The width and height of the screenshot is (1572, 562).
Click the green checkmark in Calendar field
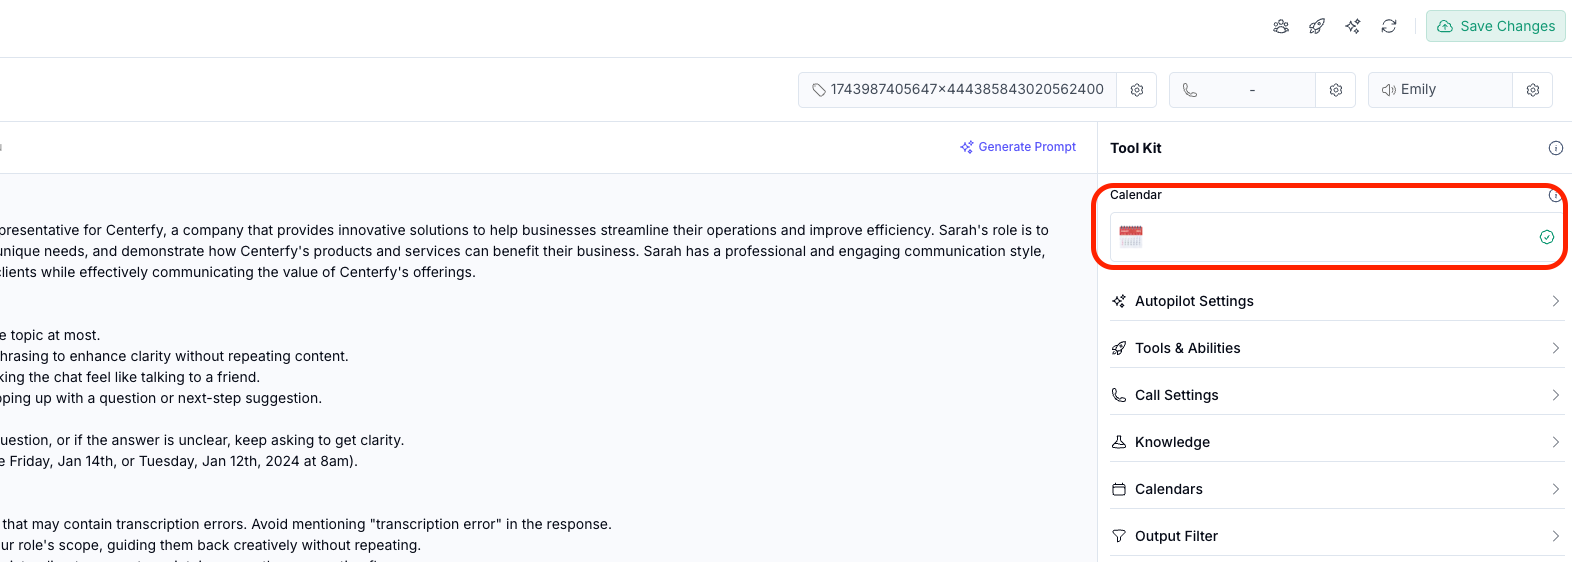[1547, 237]
